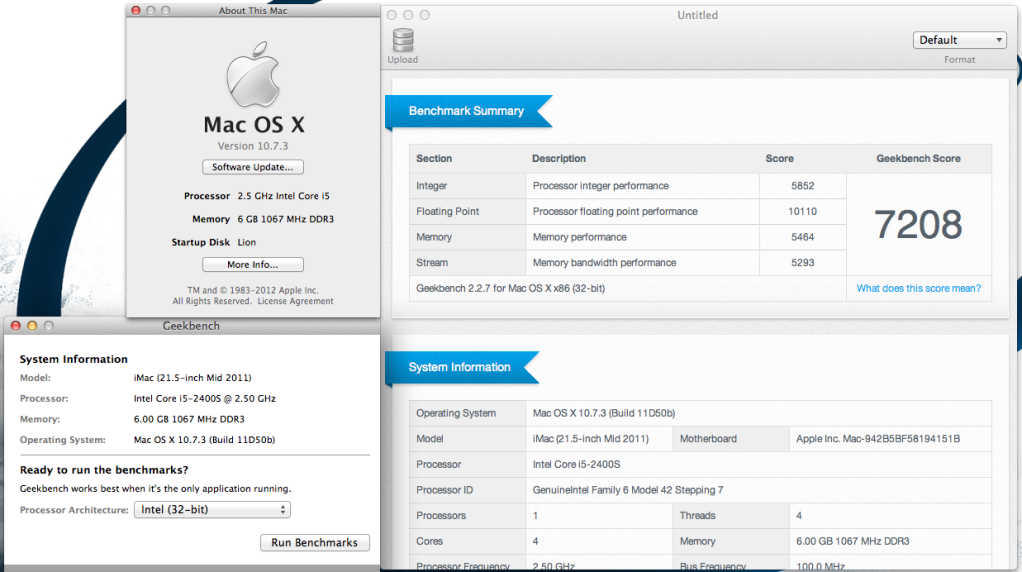Click Processor value Intel Core i5-2400S in results
The width and height of the screenshot is (1022, 572).
pos(576,465)
